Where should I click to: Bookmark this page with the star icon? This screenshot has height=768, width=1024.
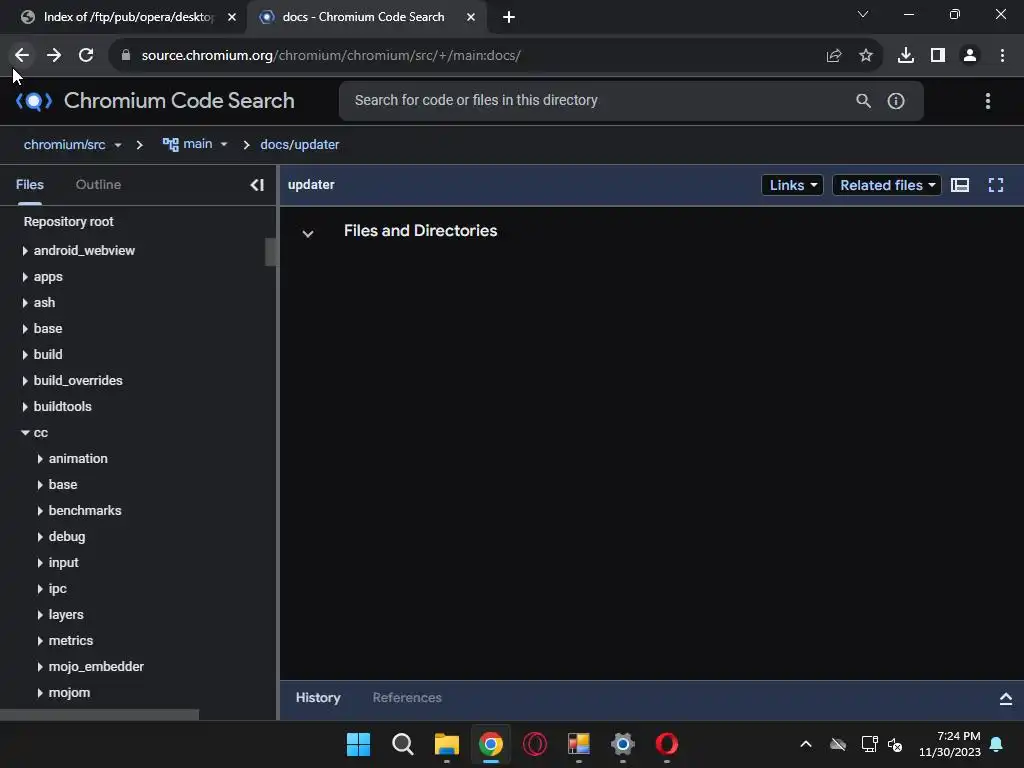click(865, 56)
